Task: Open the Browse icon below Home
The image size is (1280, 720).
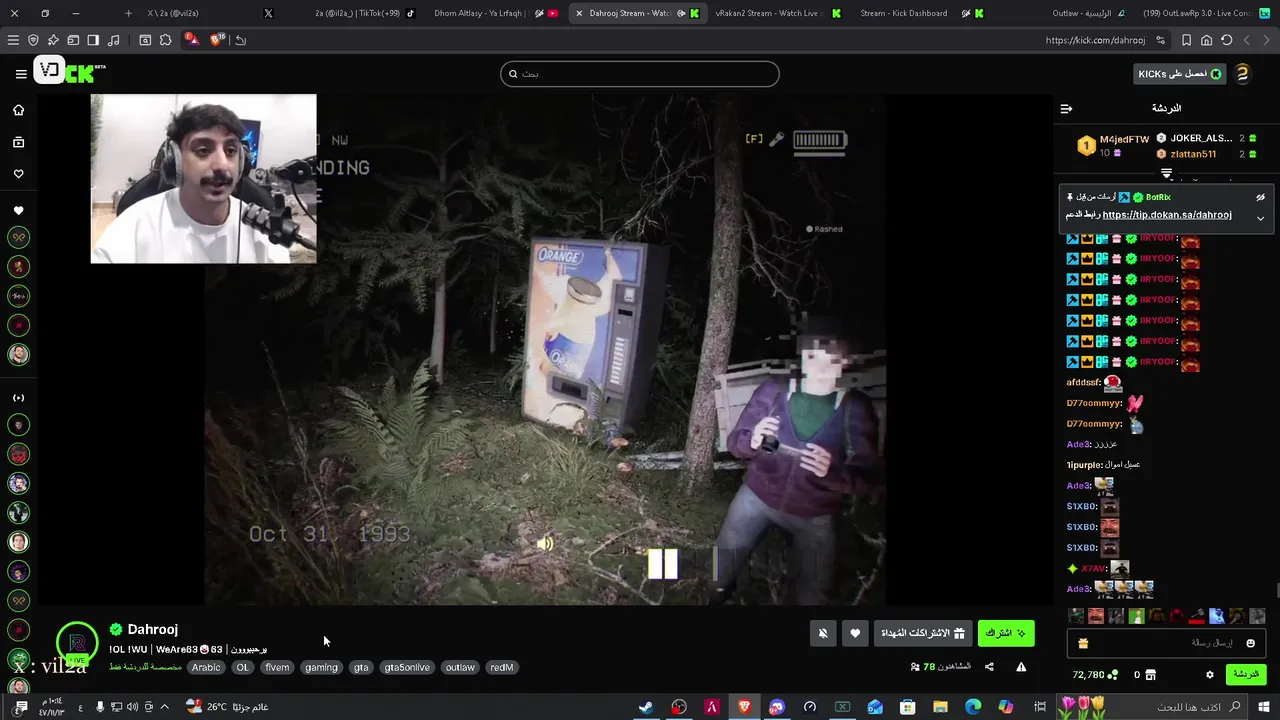Action: point(18,142)
